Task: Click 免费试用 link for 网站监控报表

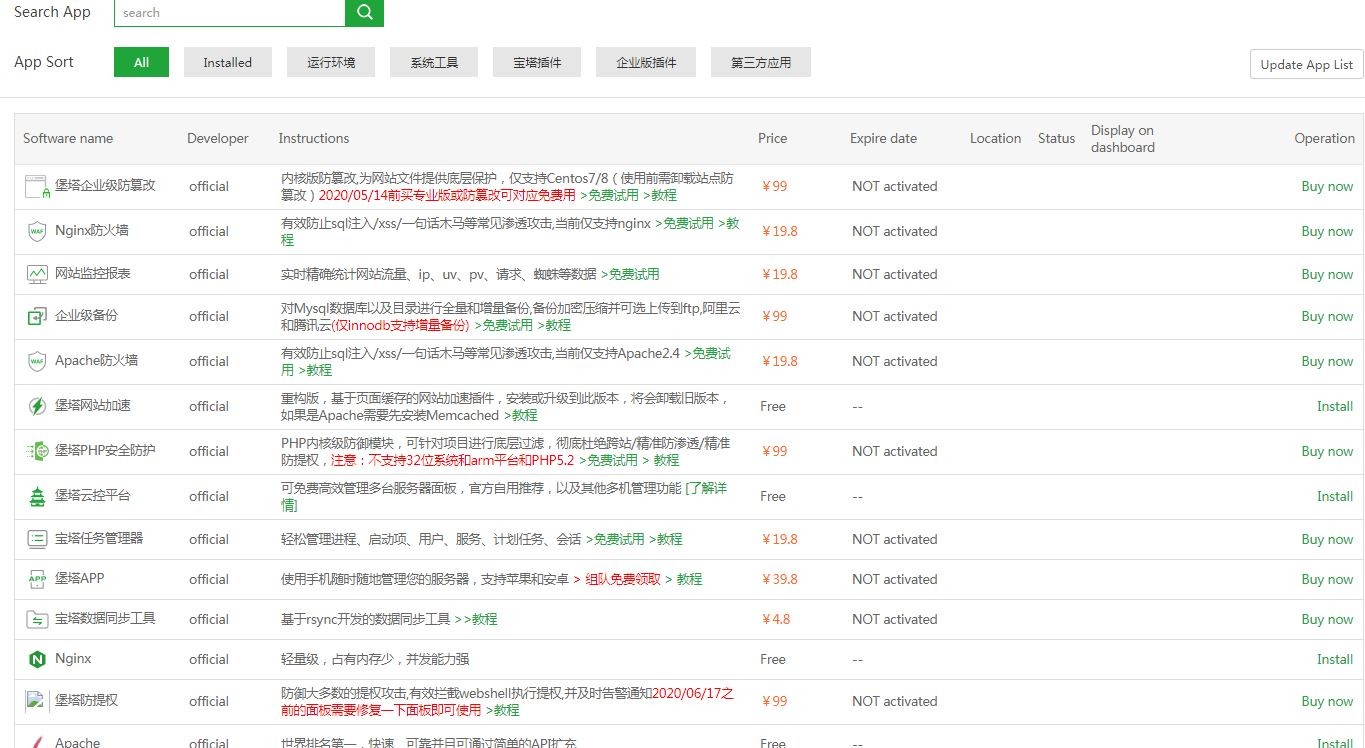Action: click(633, 274)
